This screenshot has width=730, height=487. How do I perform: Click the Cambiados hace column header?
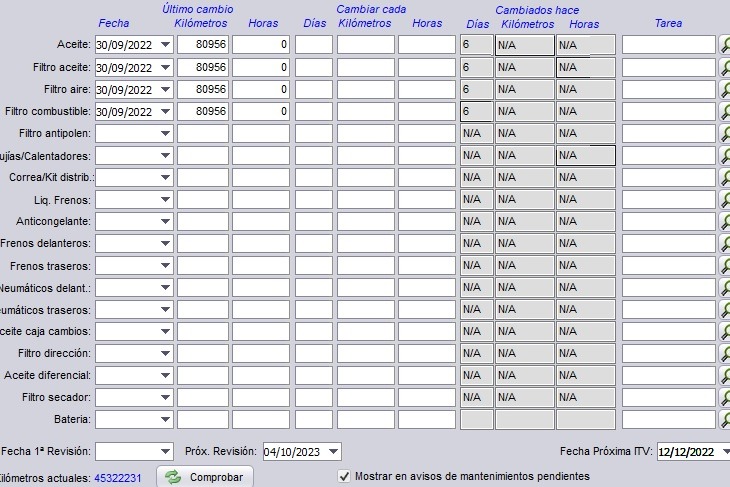[x=537, y=10]
